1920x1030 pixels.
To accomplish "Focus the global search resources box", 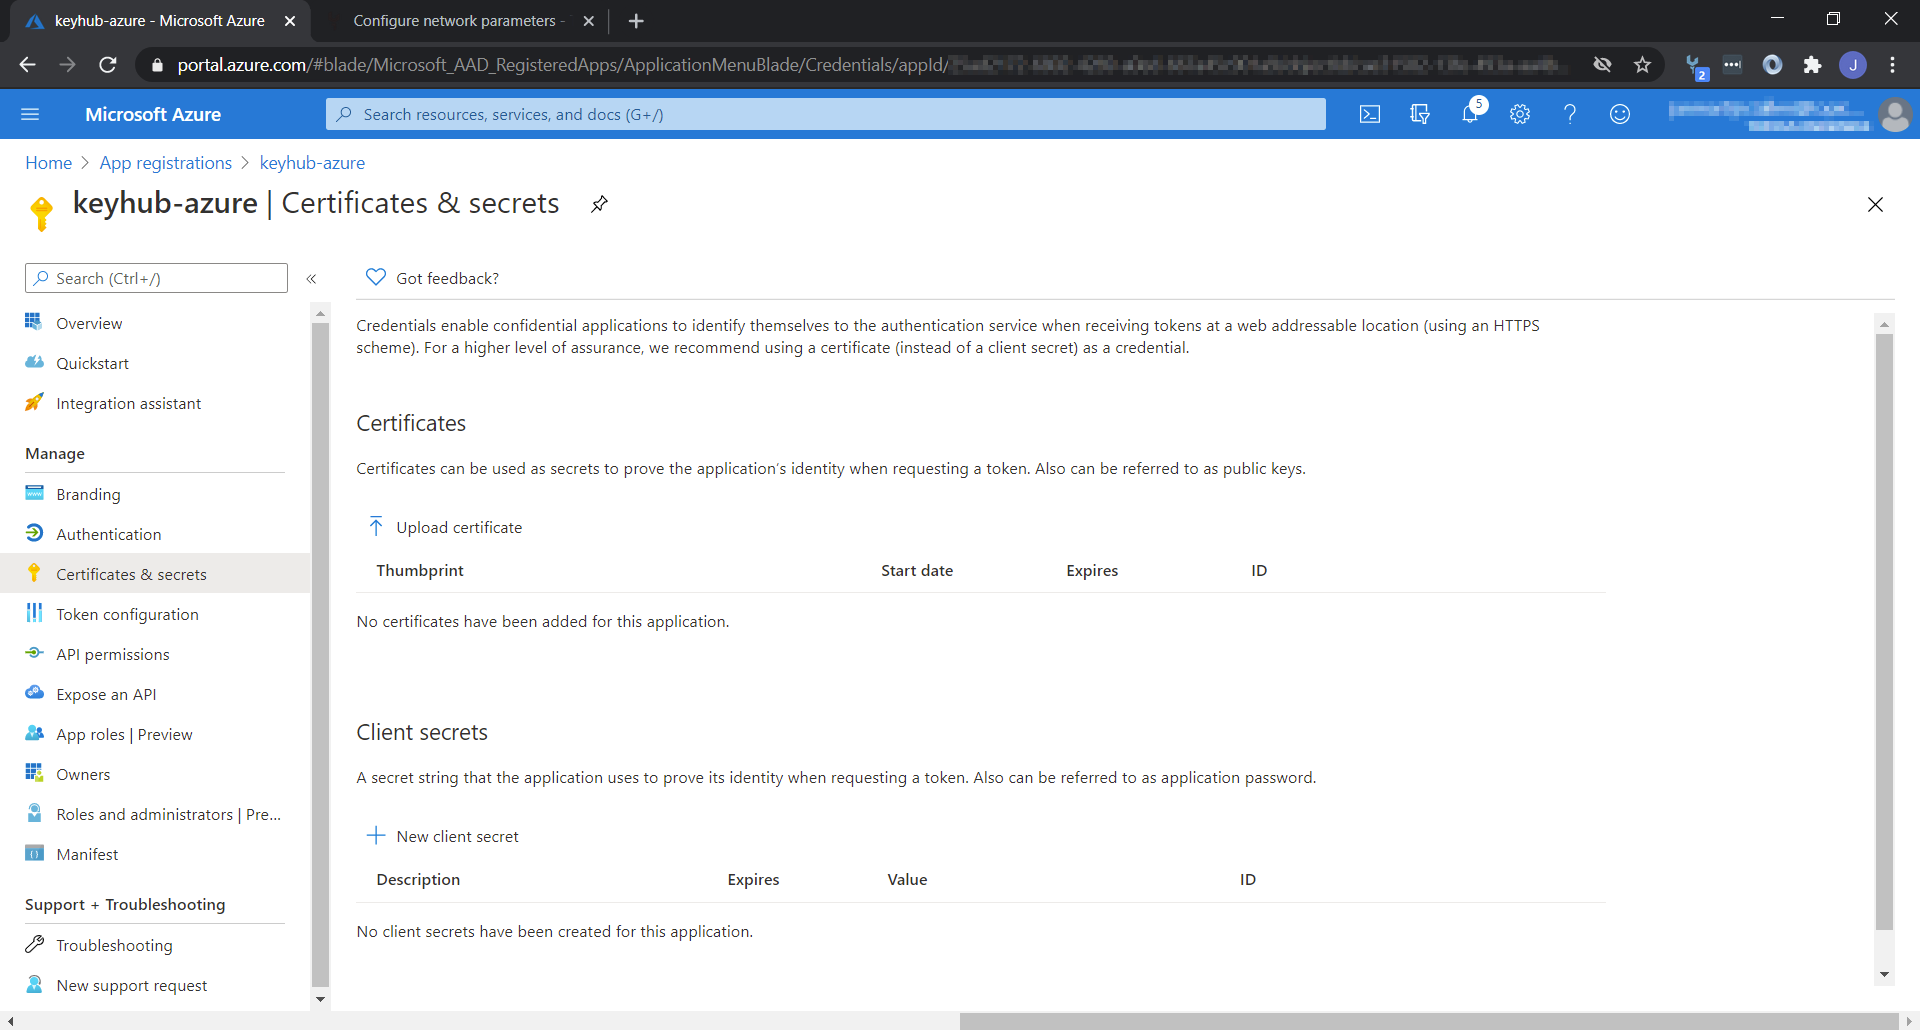I will 825,114.
